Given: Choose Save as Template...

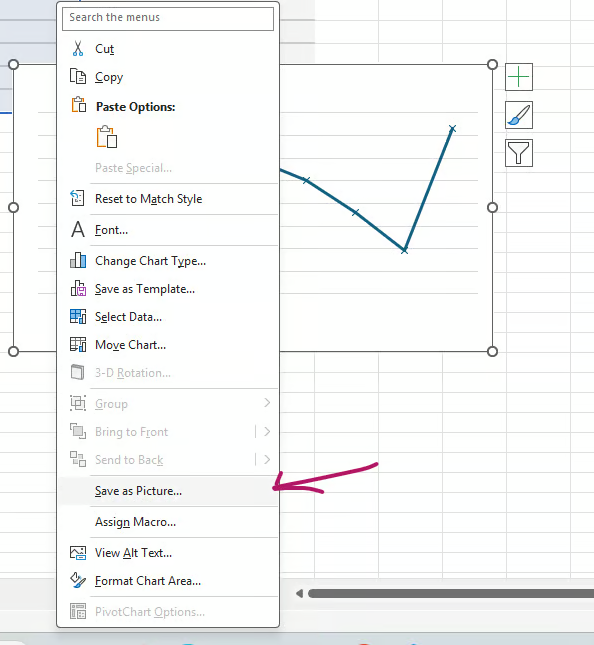Looking at the screenshot, I should tap(168, 289).
